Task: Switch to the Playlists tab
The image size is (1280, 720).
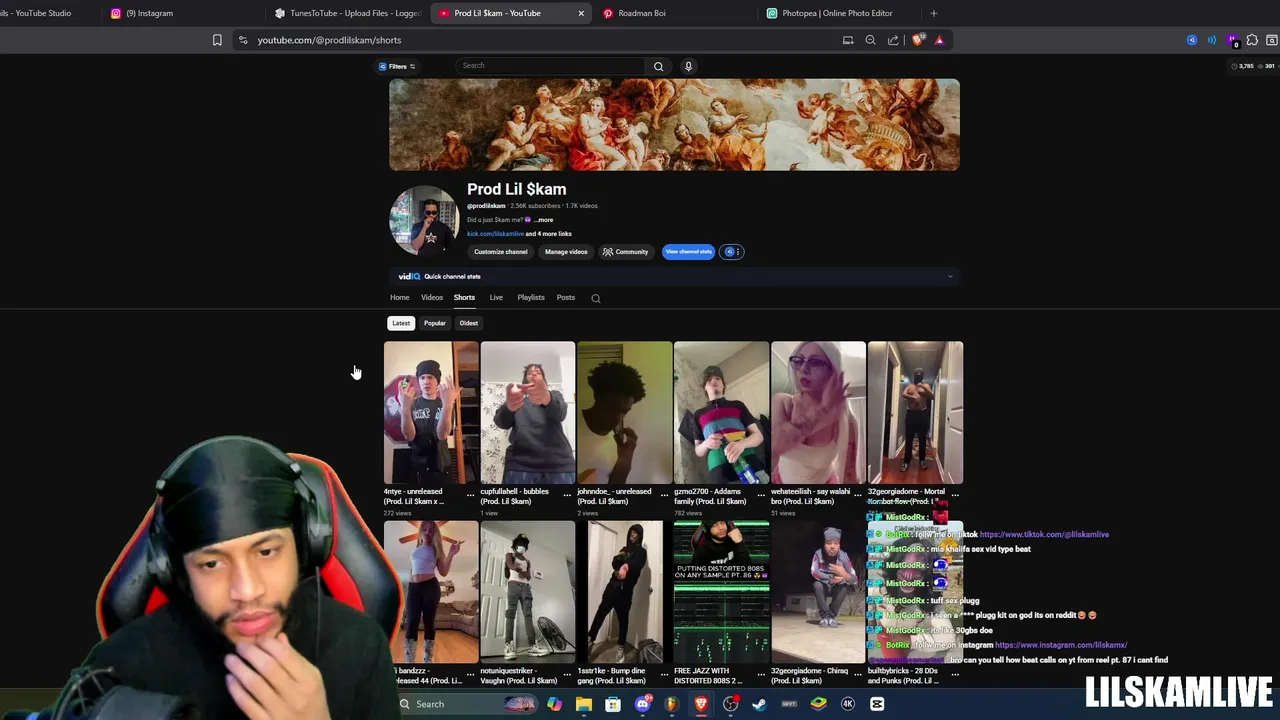Action: [531, 297]
